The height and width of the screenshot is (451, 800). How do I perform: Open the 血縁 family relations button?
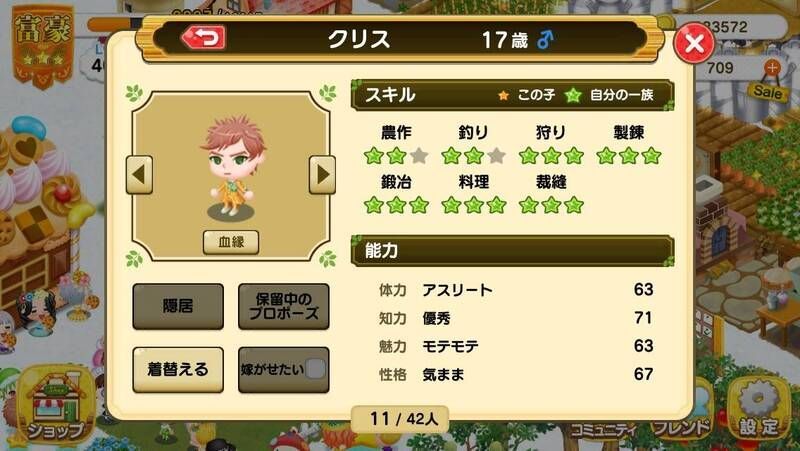231,242
